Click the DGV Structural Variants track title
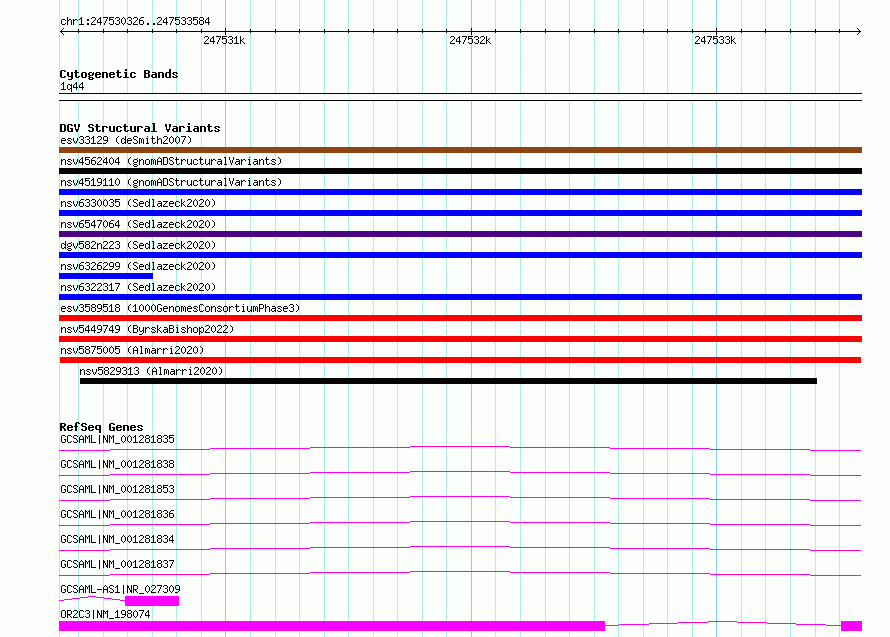 pyautogui.click(x=140, y=128)
